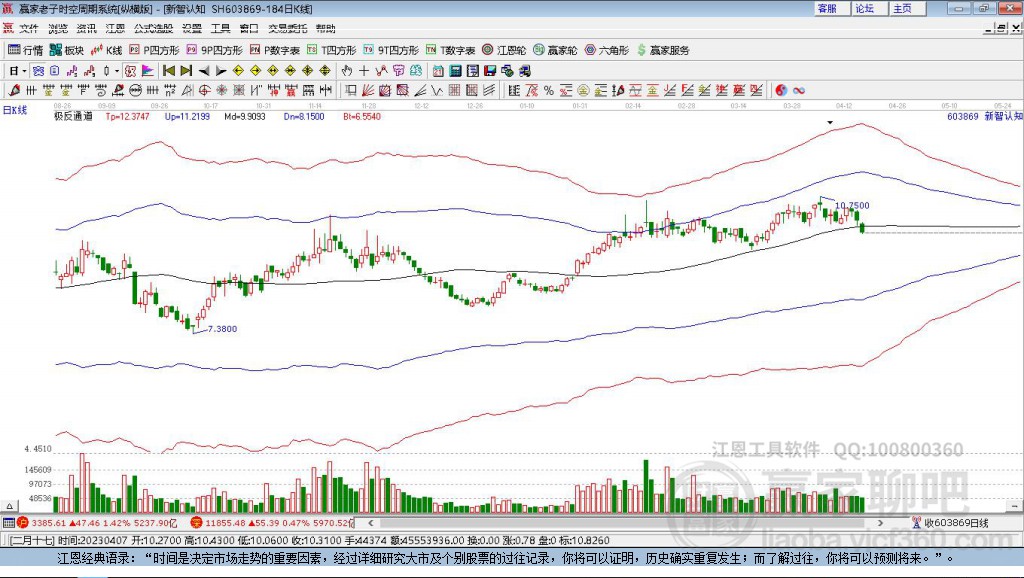Select the hand pan tool
1024x578 pixels.
point(346,71)
